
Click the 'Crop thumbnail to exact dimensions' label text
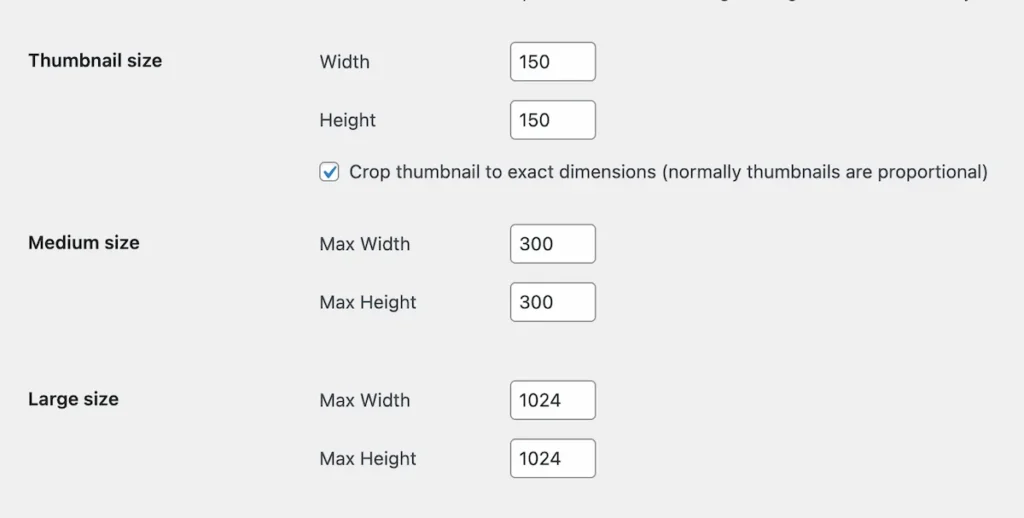[502, 172]
